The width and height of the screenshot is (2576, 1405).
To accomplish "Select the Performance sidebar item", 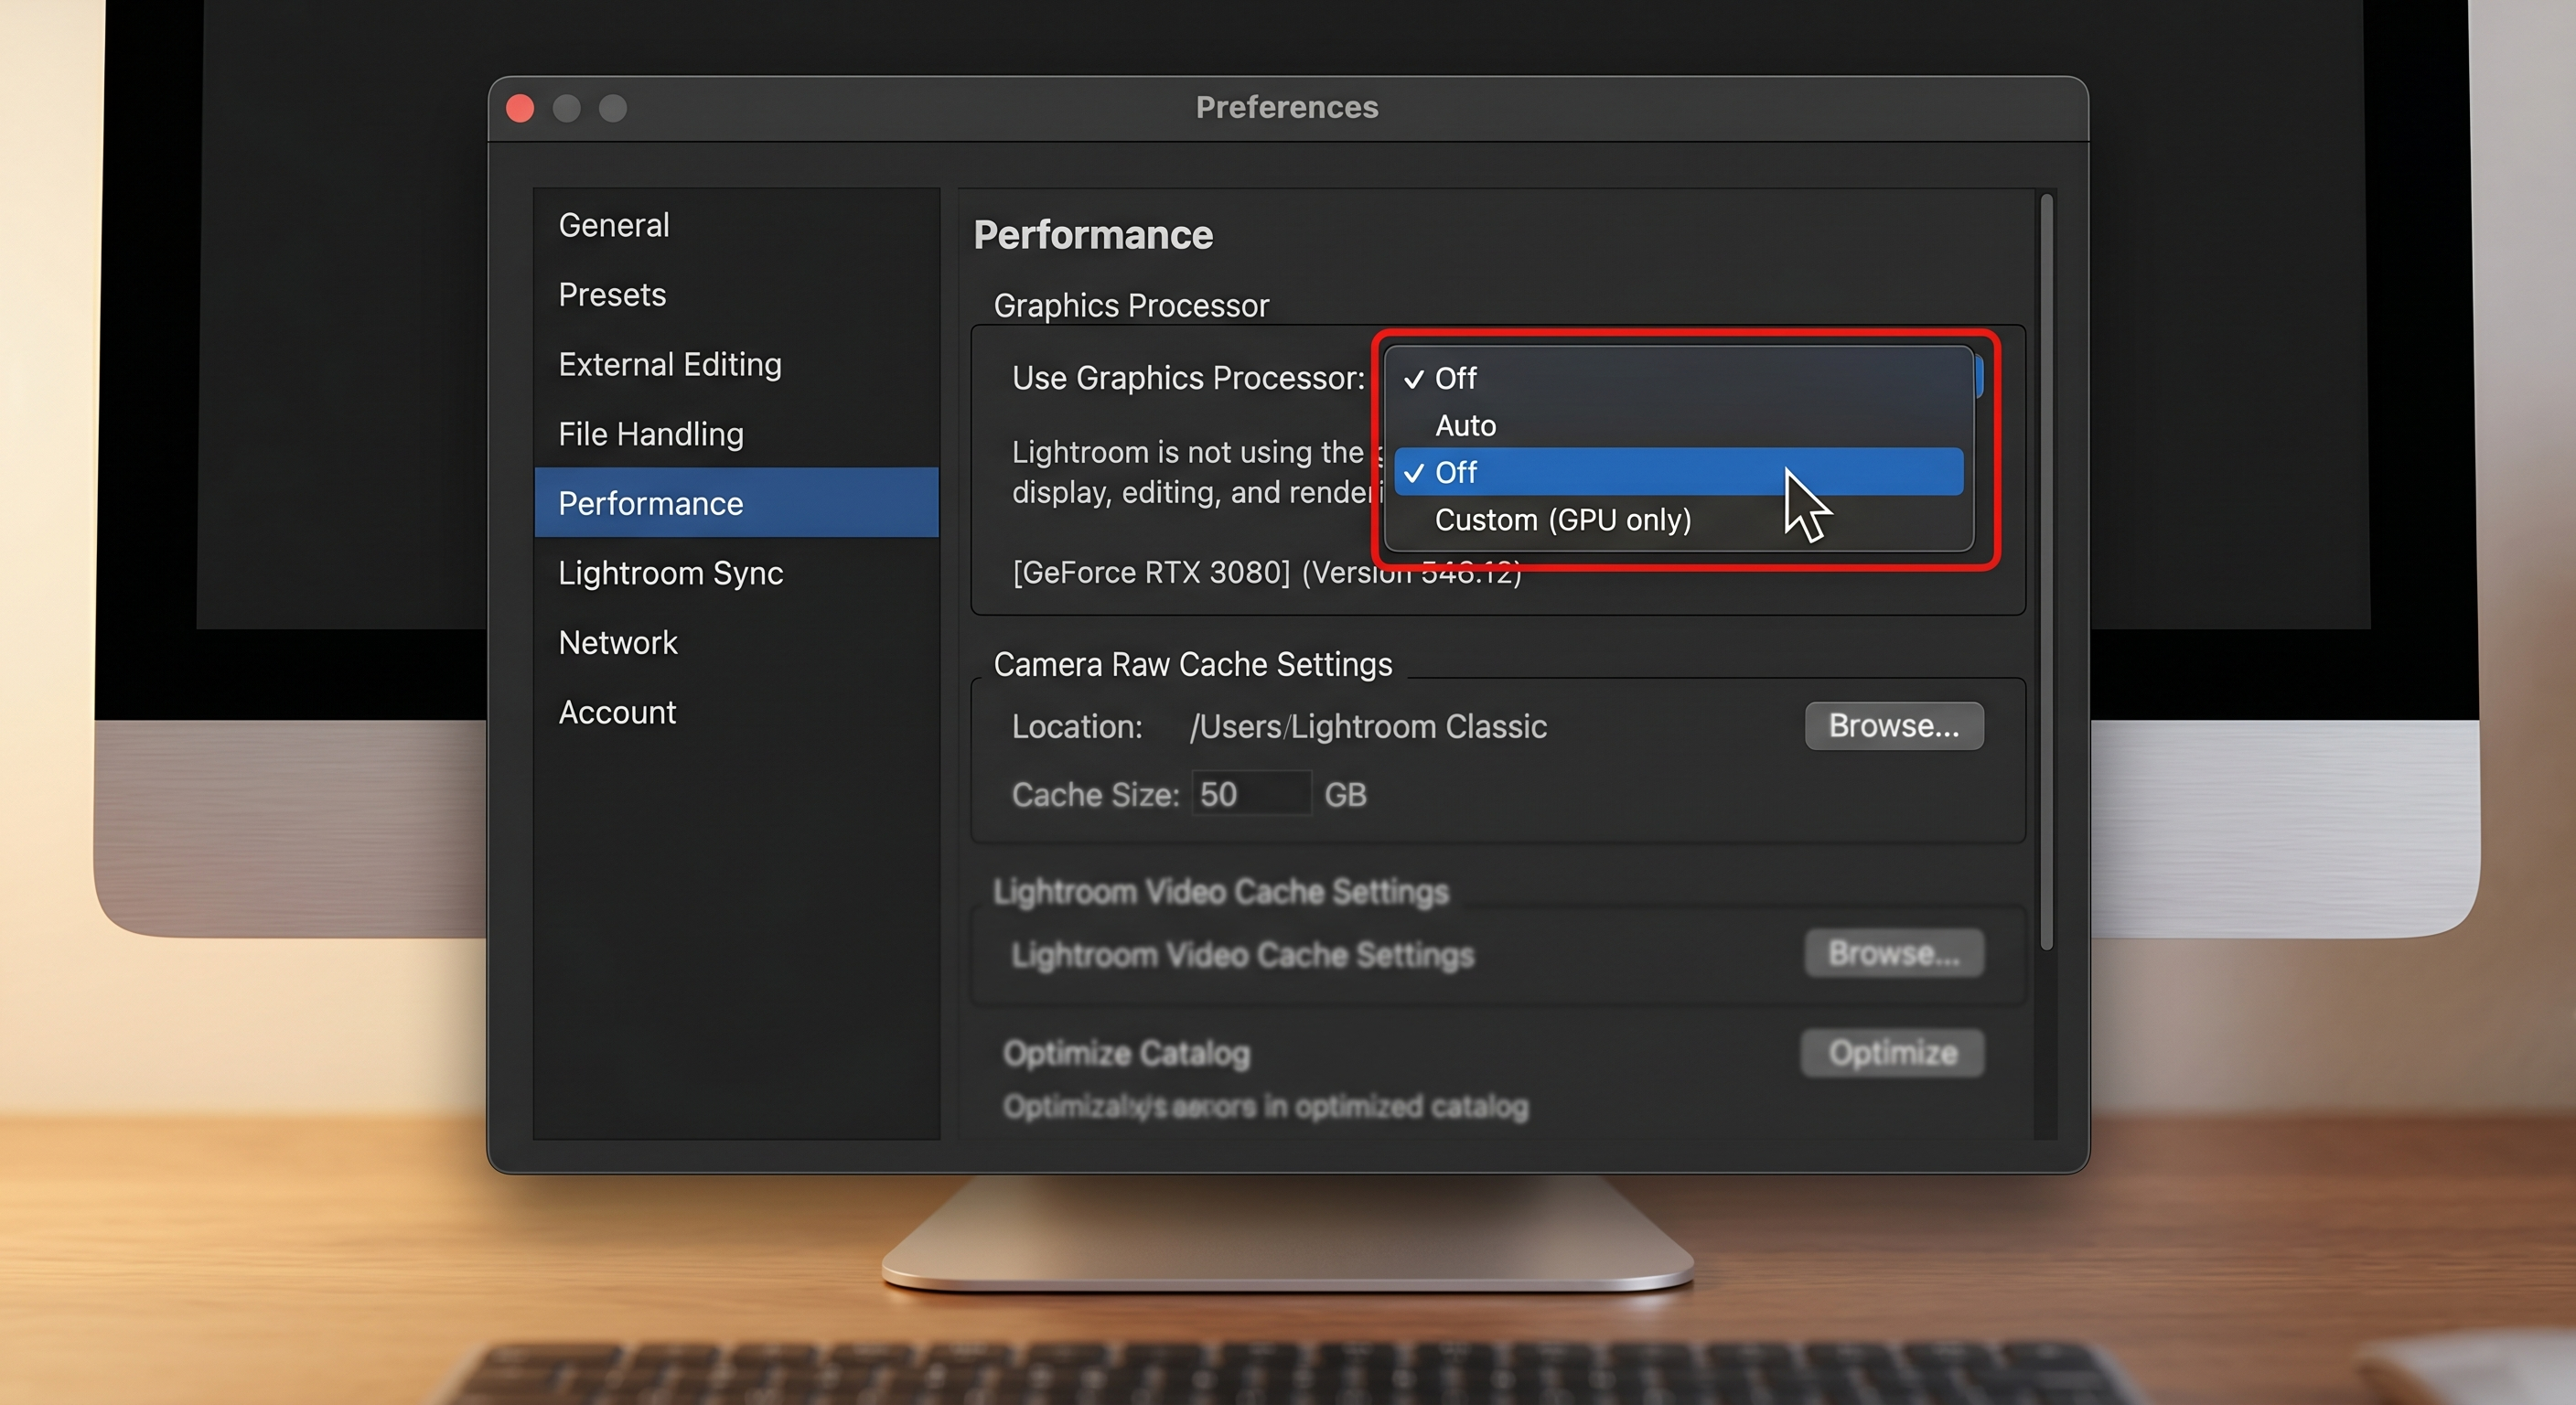I will click(x=736, y=503).
